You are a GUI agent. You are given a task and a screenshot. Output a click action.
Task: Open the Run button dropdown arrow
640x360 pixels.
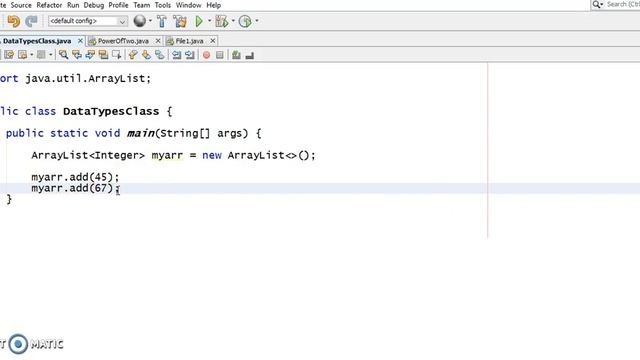click(x=209, y=21)
